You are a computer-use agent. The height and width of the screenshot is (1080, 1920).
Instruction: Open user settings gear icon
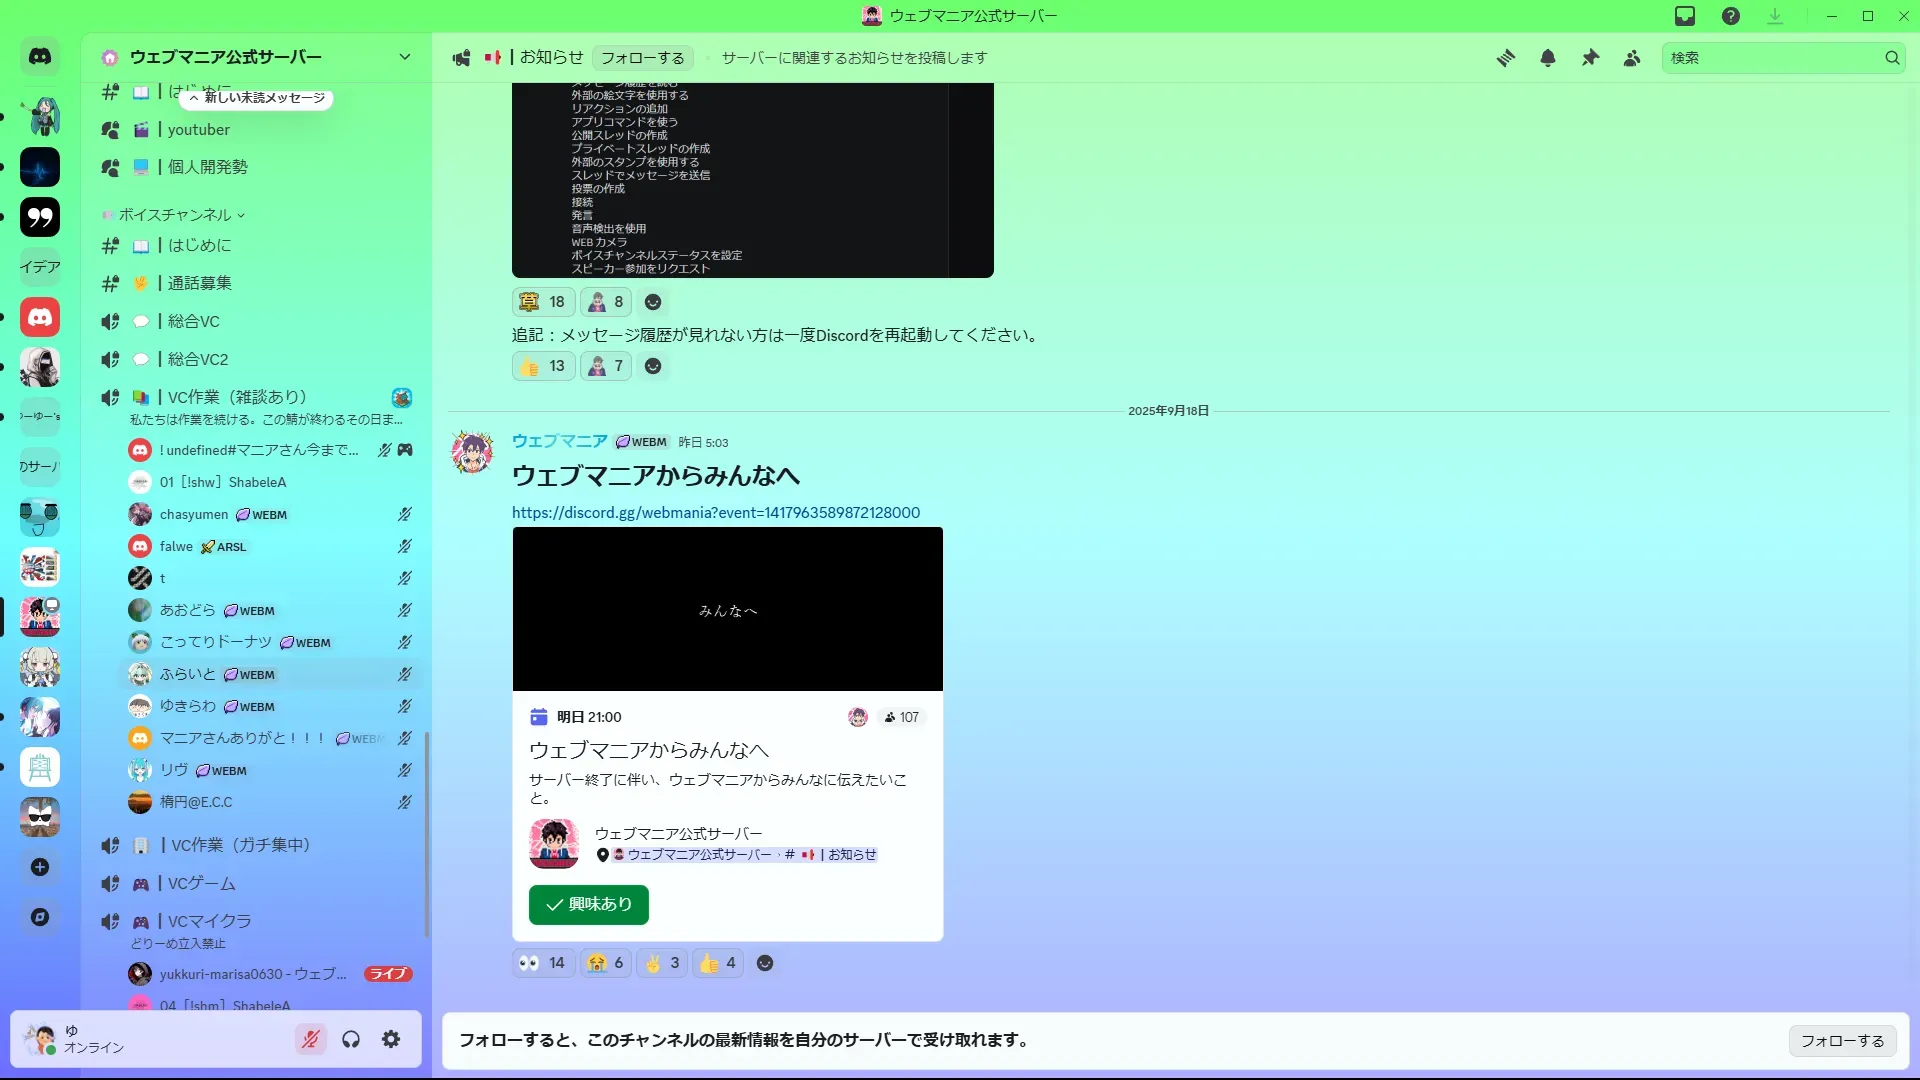391,1040
